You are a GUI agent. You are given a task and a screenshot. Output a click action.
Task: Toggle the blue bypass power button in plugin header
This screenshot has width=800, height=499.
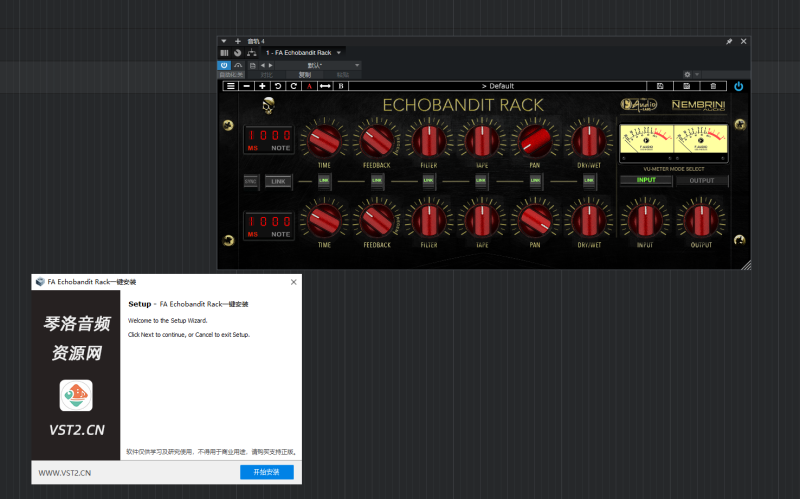[x=224, y=65]
